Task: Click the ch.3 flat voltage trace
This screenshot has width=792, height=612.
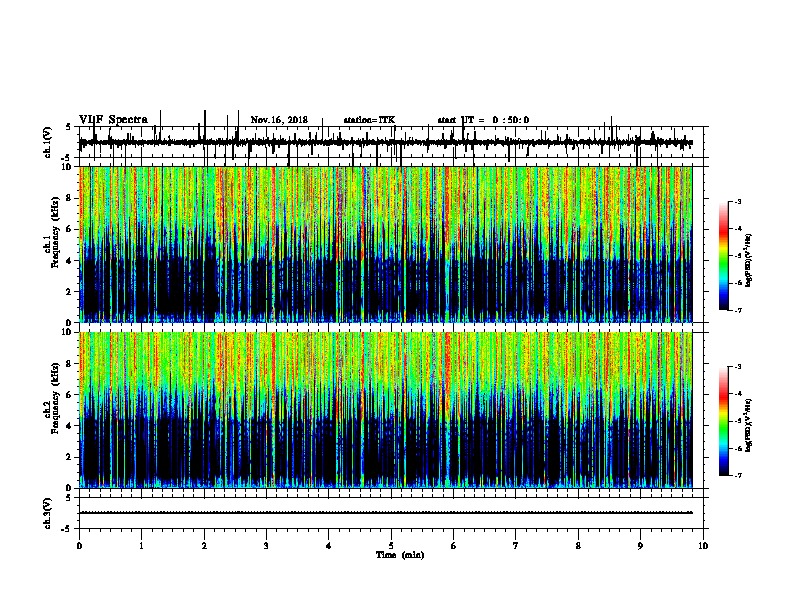Action: [x=385, y=513]
